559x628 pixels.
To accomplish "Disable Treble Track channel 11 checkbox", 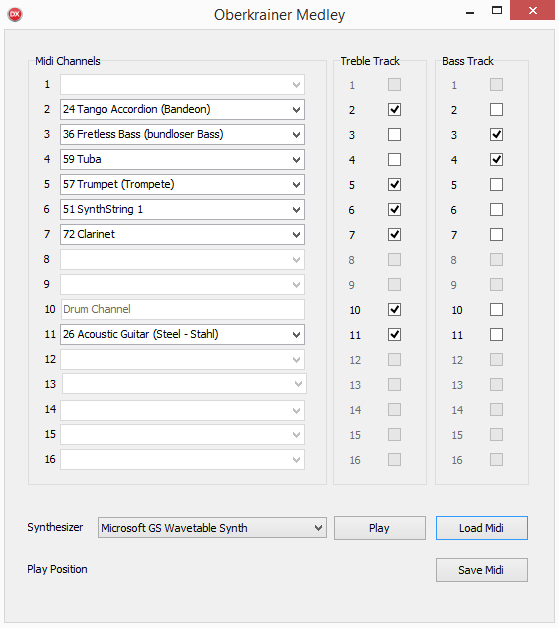I will (394, 334).
